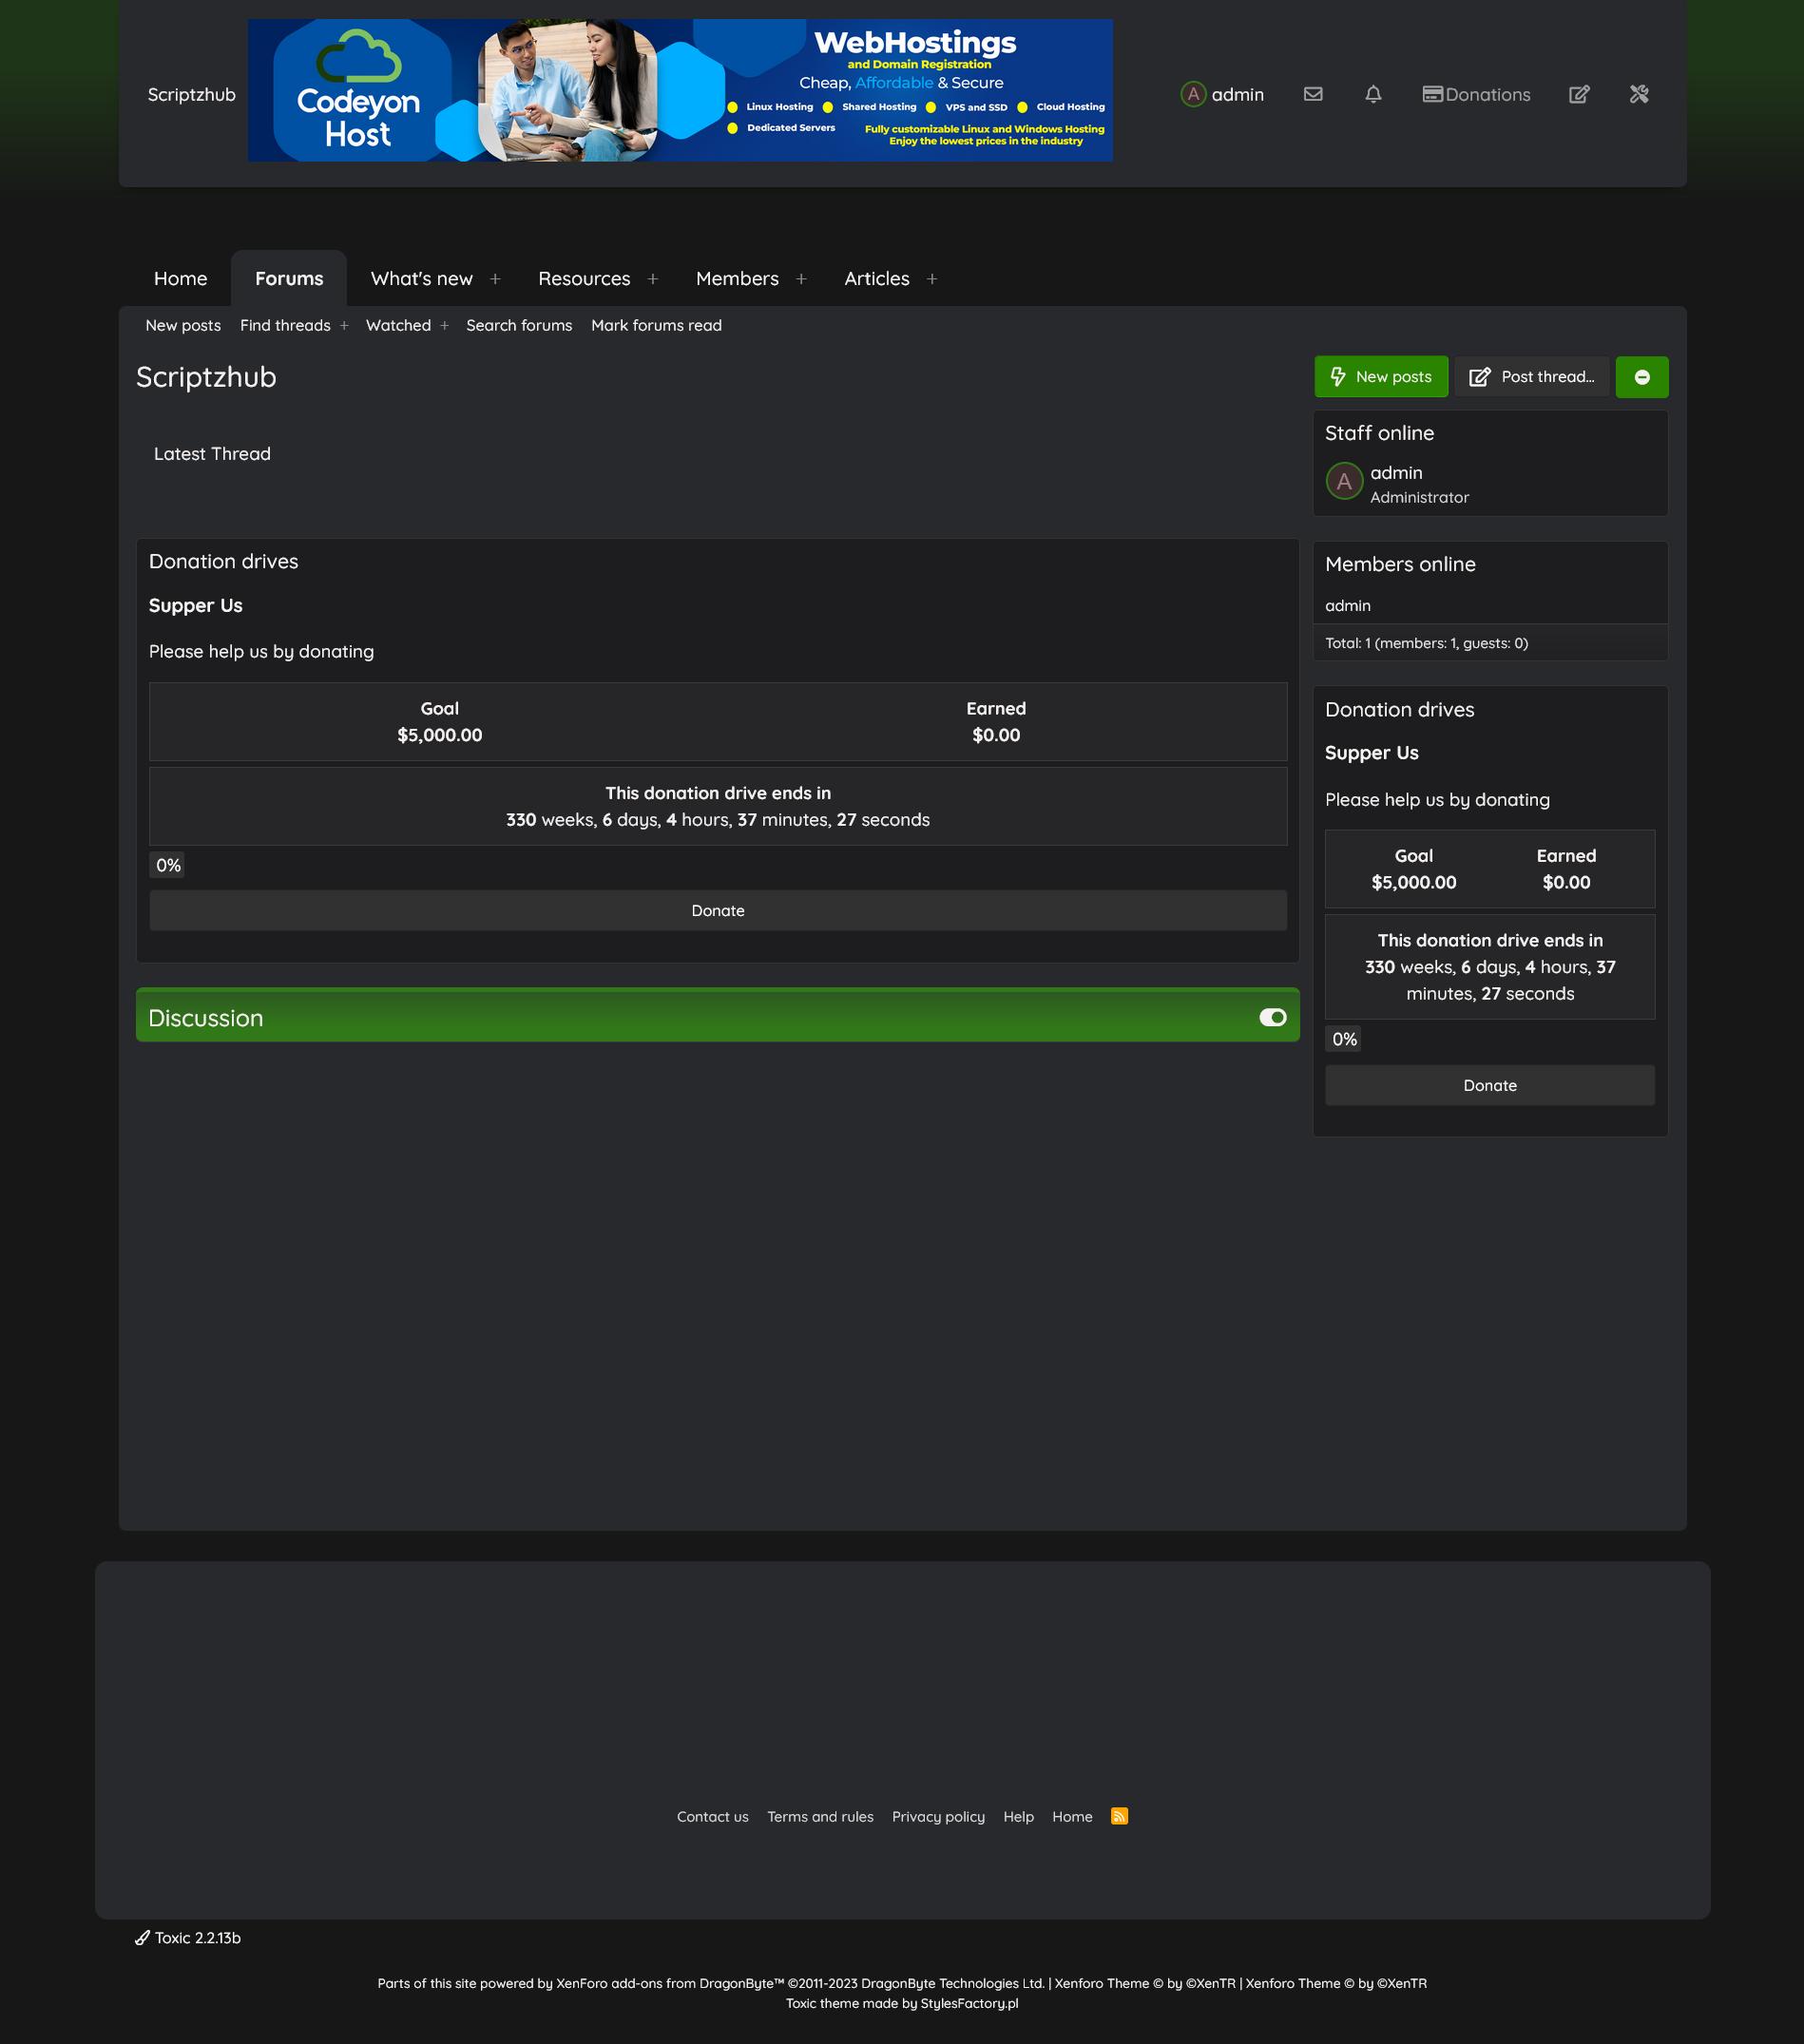Expand the Members plus dropdown

pyautogui.click(x=801, y=279)
